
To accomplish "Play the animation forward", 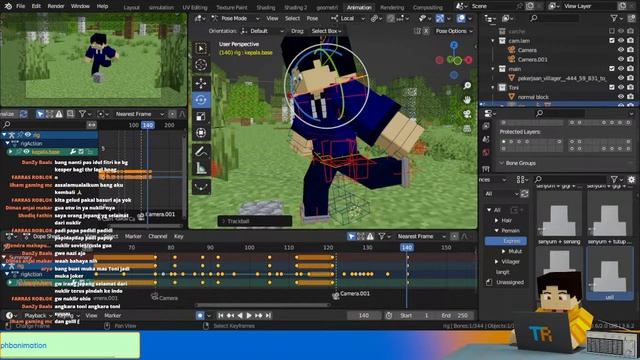I will coord(249,316).
